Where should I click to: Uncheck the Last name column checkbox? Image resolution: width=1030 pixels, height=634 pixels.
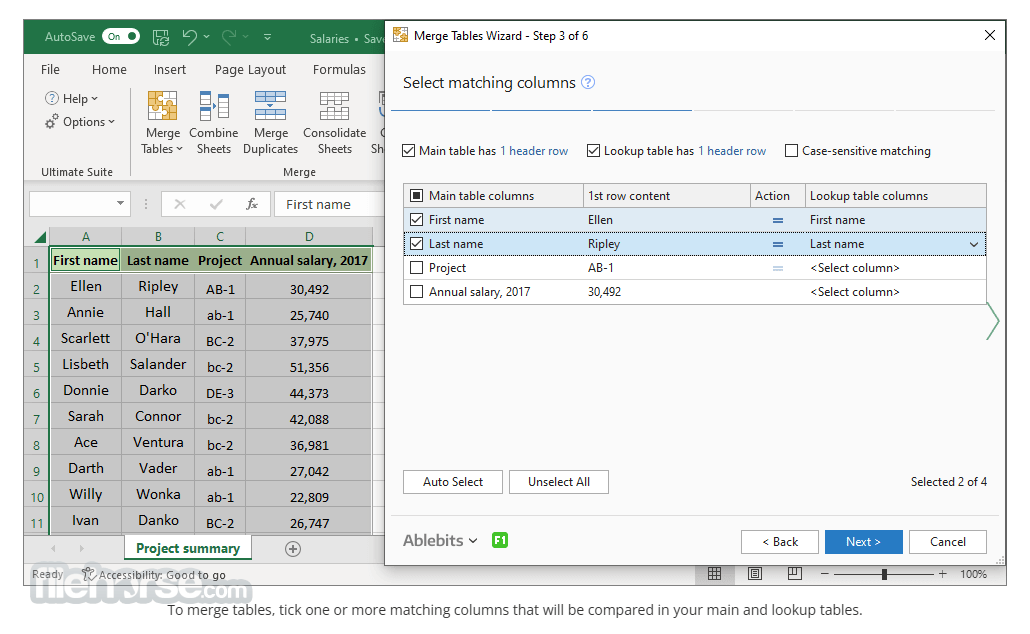tap(416, 244)
